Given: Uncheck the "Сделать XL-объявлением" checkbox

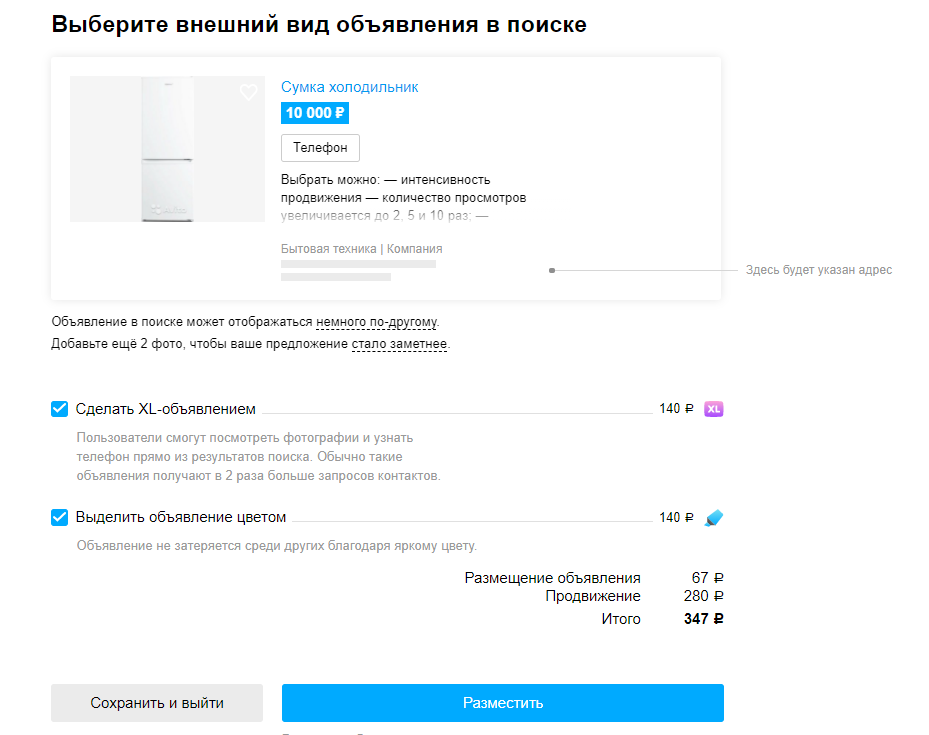Looking at the screenshot, I should click(60, 409).
